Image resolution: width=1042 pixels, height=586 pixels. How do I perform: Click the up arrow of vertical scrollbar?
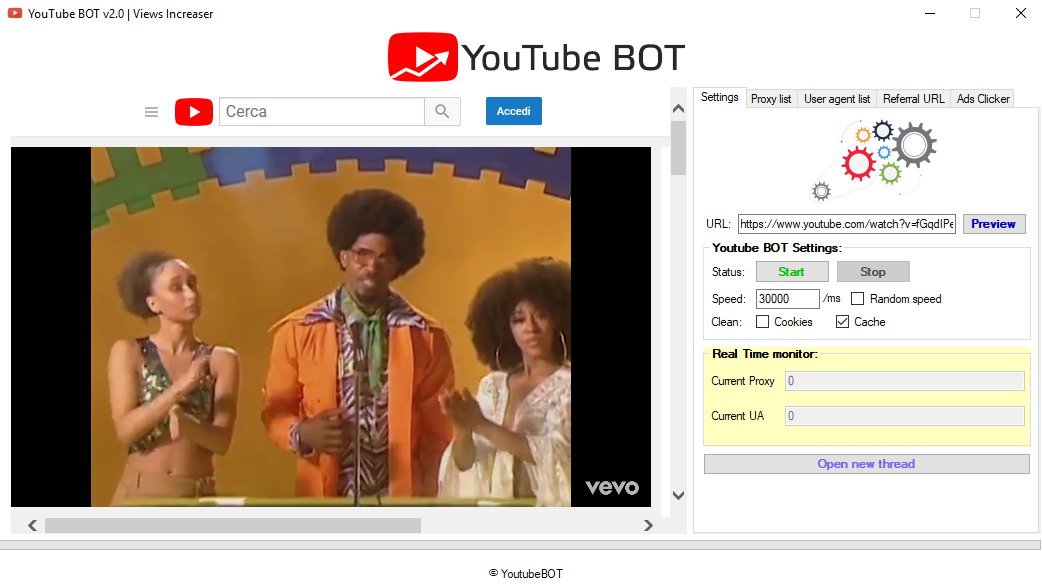(678, 108)
